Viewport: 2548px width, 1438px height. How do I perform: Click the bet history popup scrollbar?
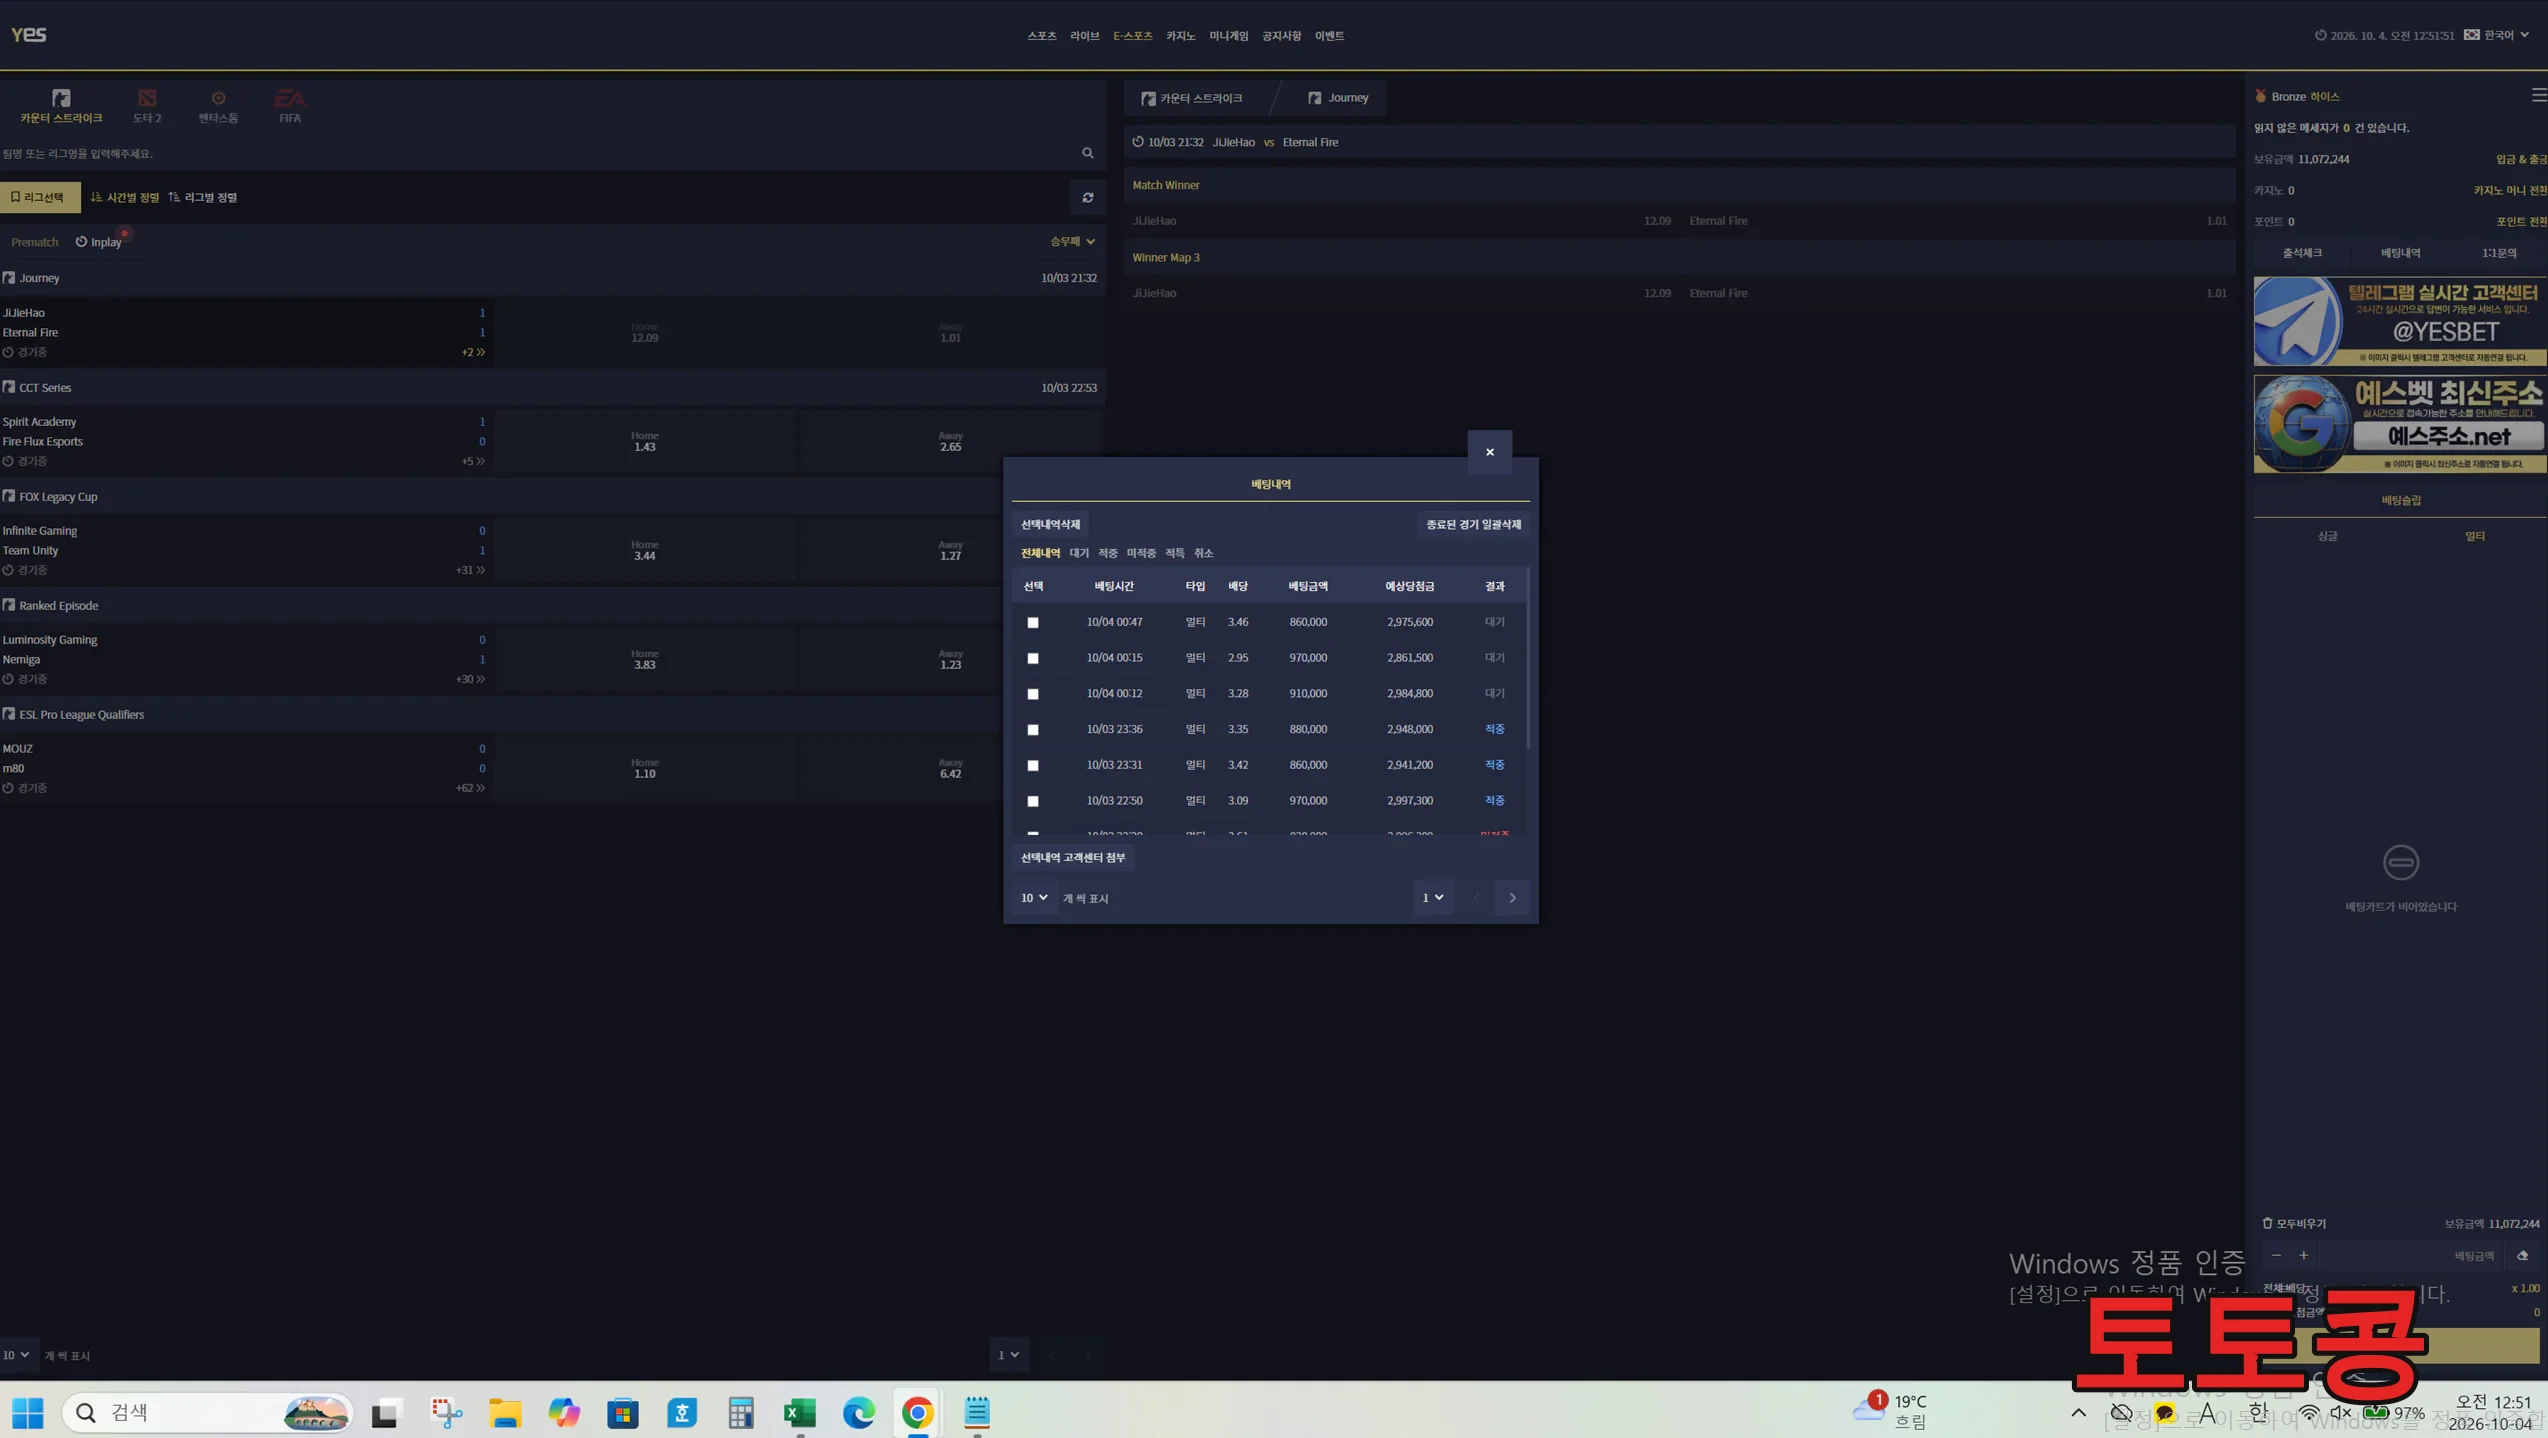1527,658
